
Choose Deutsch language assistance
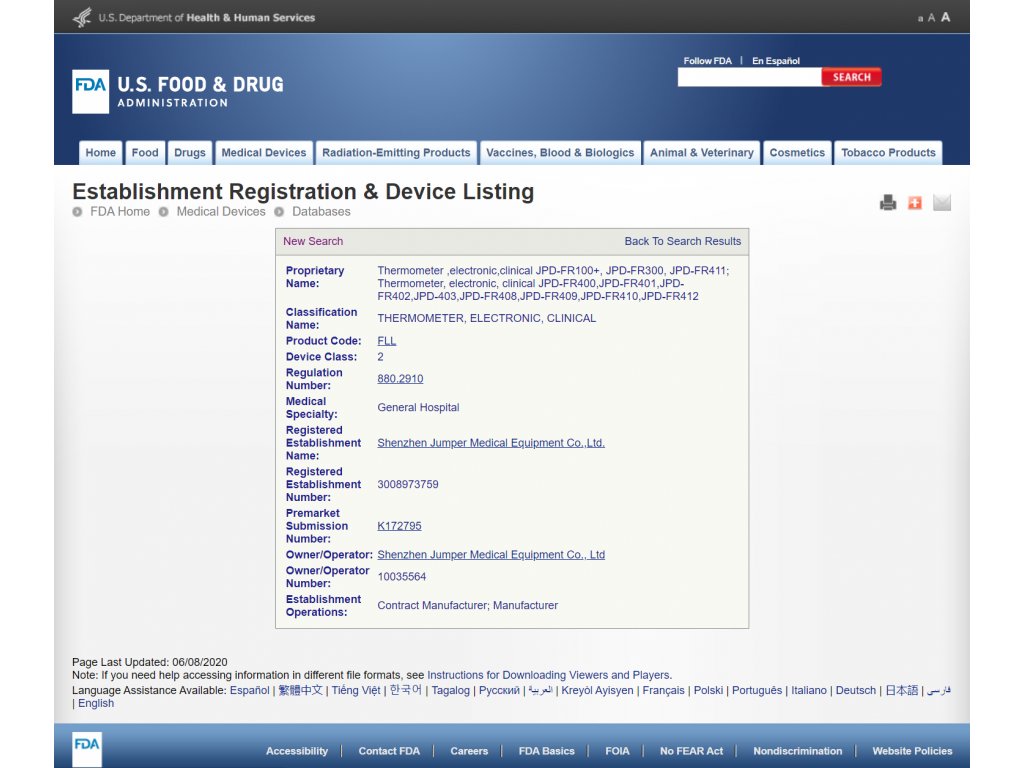(x=856, y=690)
